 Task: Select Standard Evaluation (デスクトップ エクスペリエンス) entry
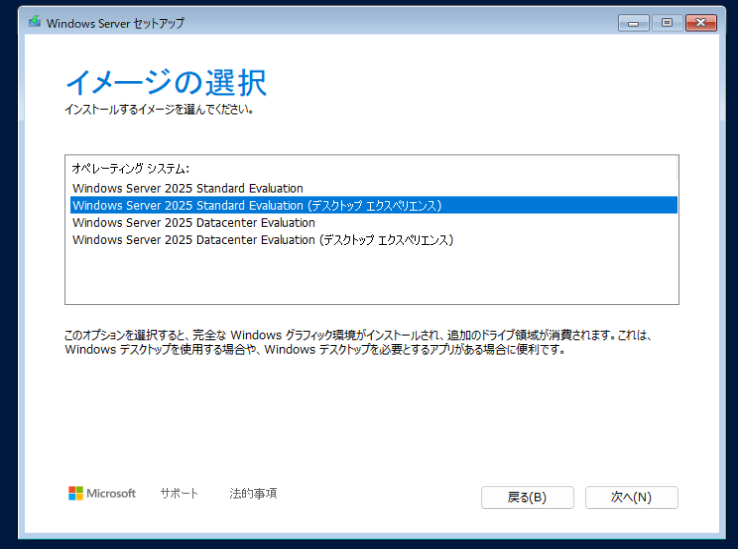coord(257,205)
